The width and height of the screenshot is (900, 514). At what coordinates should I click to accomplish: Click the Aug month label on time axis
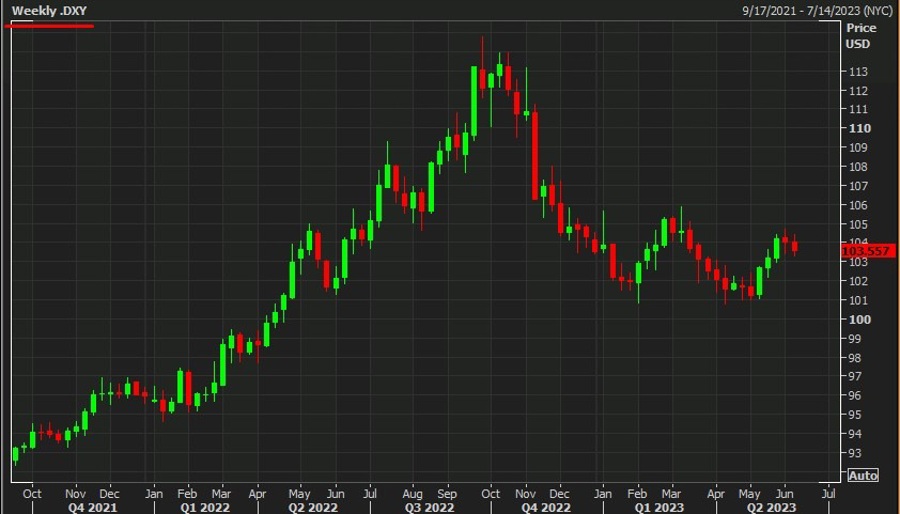(412, 493)
